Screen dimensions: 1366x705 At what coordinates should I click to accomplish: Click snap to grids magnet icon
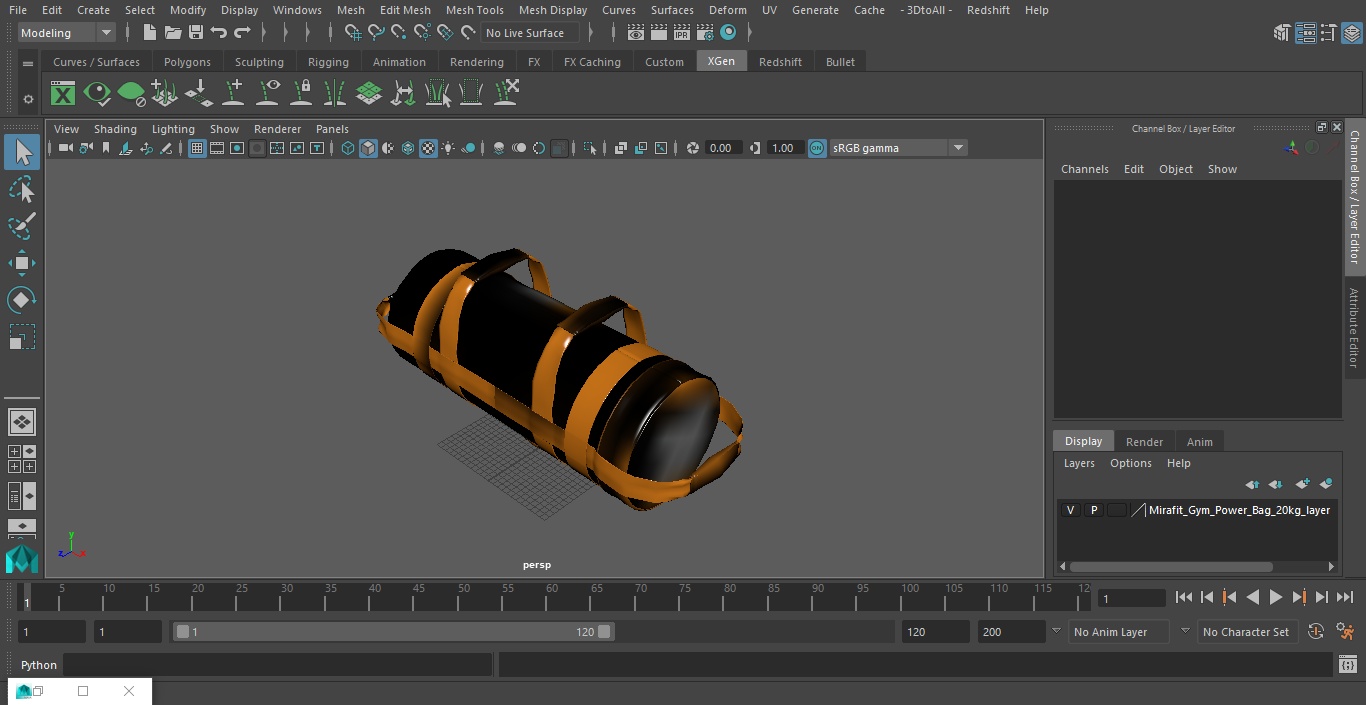(x=352, y=33)
